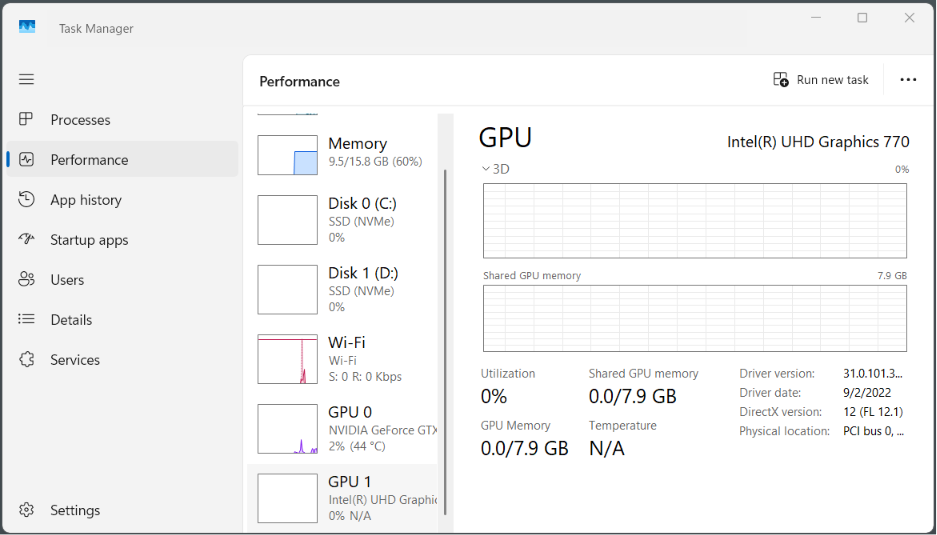Open the three-dot more options menu
The width and height of the screenshot is (937, 535).
pos(908,80)
